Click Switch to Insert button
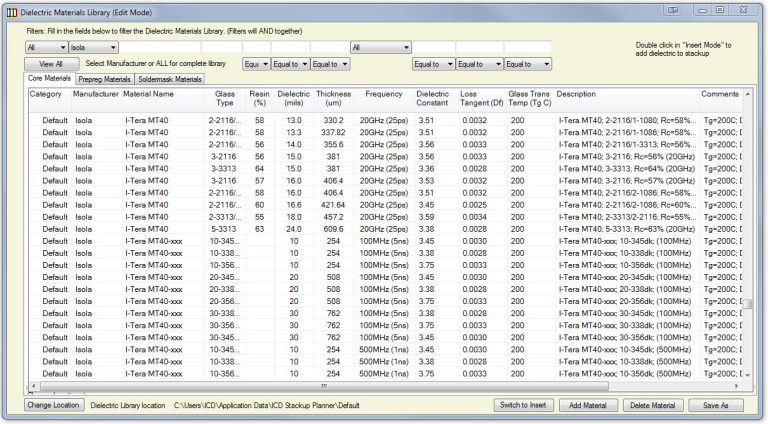768x424 pixels. pyautogui.click(x=523, y=405)
